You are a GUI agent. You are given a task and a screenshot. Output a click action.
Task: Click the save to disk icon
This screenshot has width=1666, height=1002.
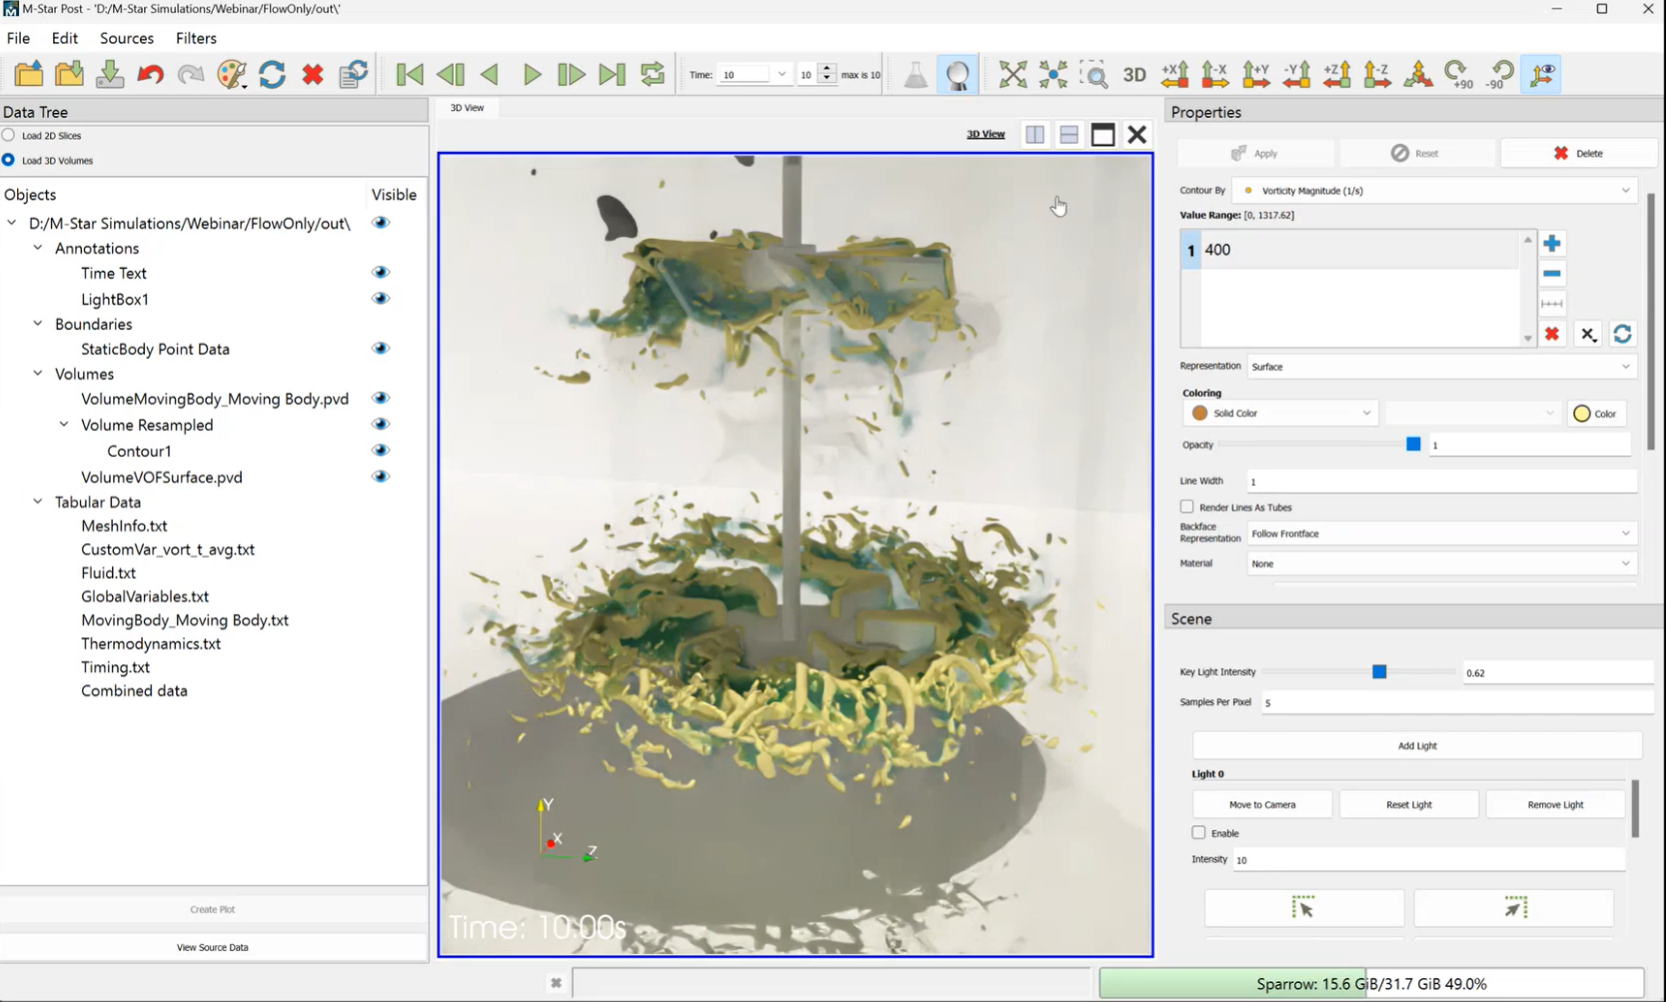click(x=110, y=74)
